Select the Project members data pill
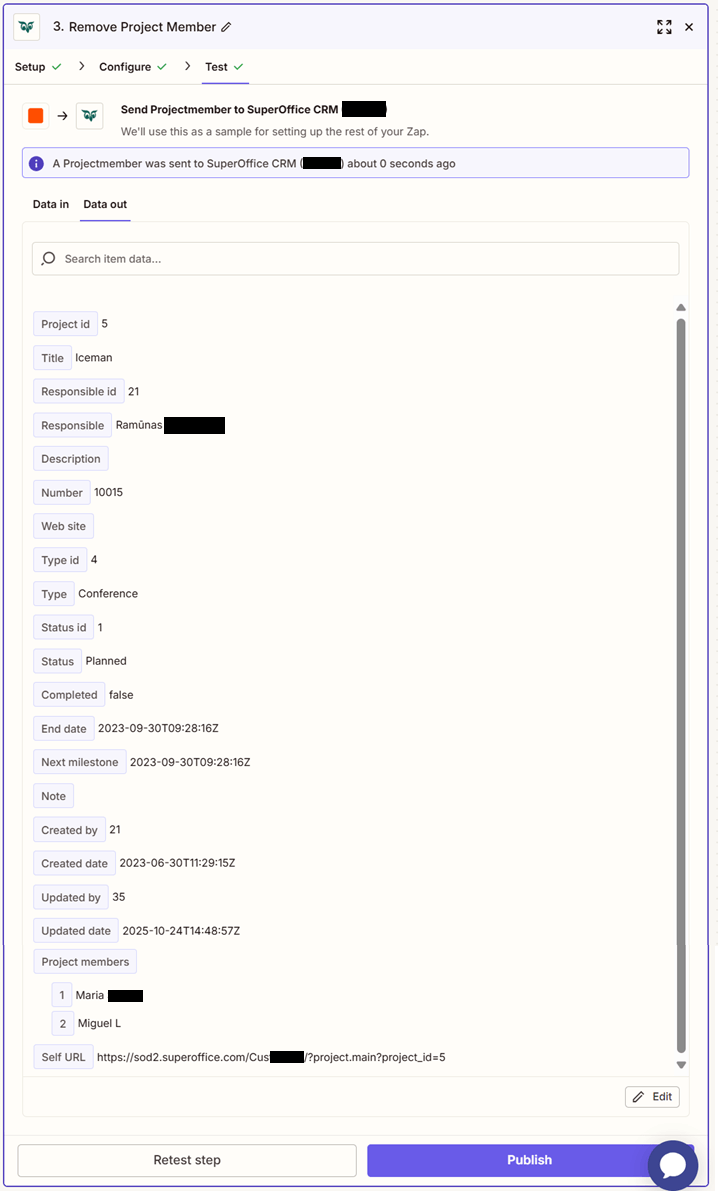 [85, 961]
